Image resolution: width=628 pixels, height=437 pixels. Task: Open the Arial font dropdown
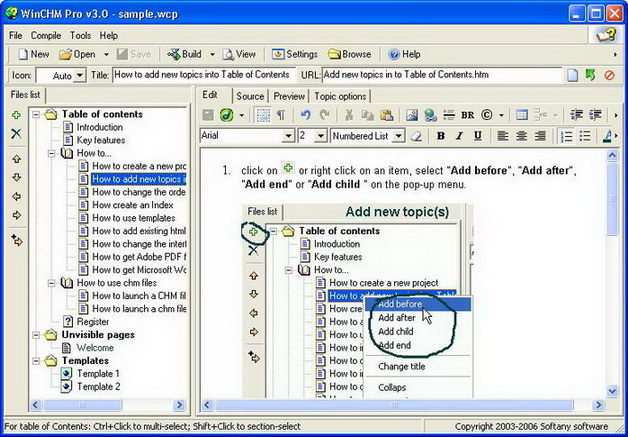click(x=288, y=135)
